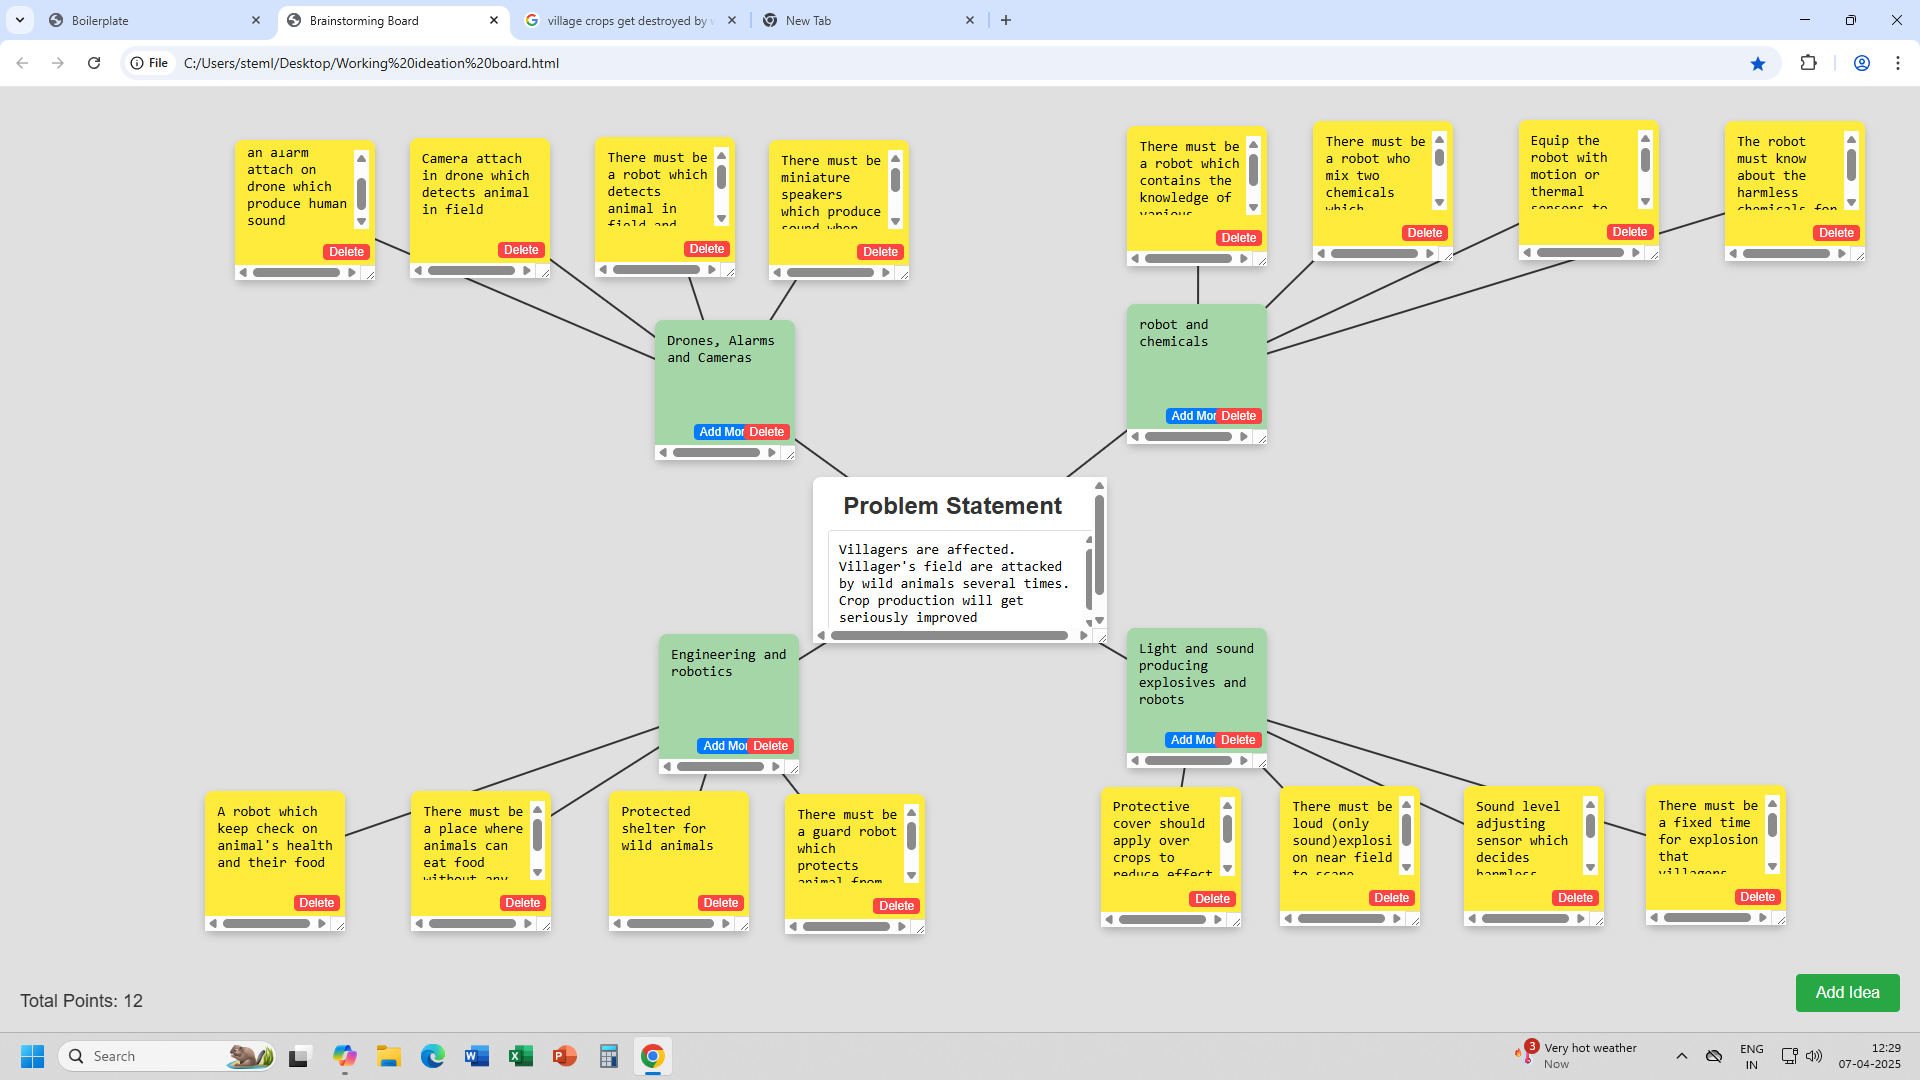
Task: Reload the Brainstorming Board page
Action: tap(94, 63)
